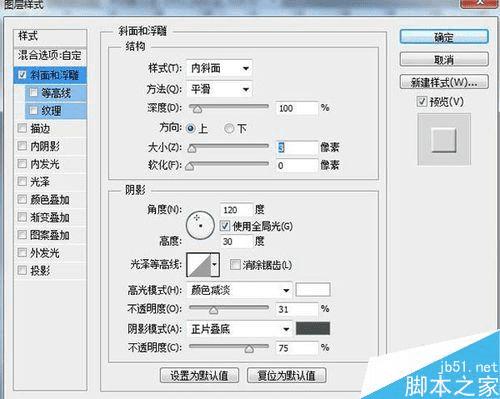This screenshot has width=500, height=399.
Task: Open the 阴影模式 dropdown showing 正片叠底
Action: tap(239, 329)
